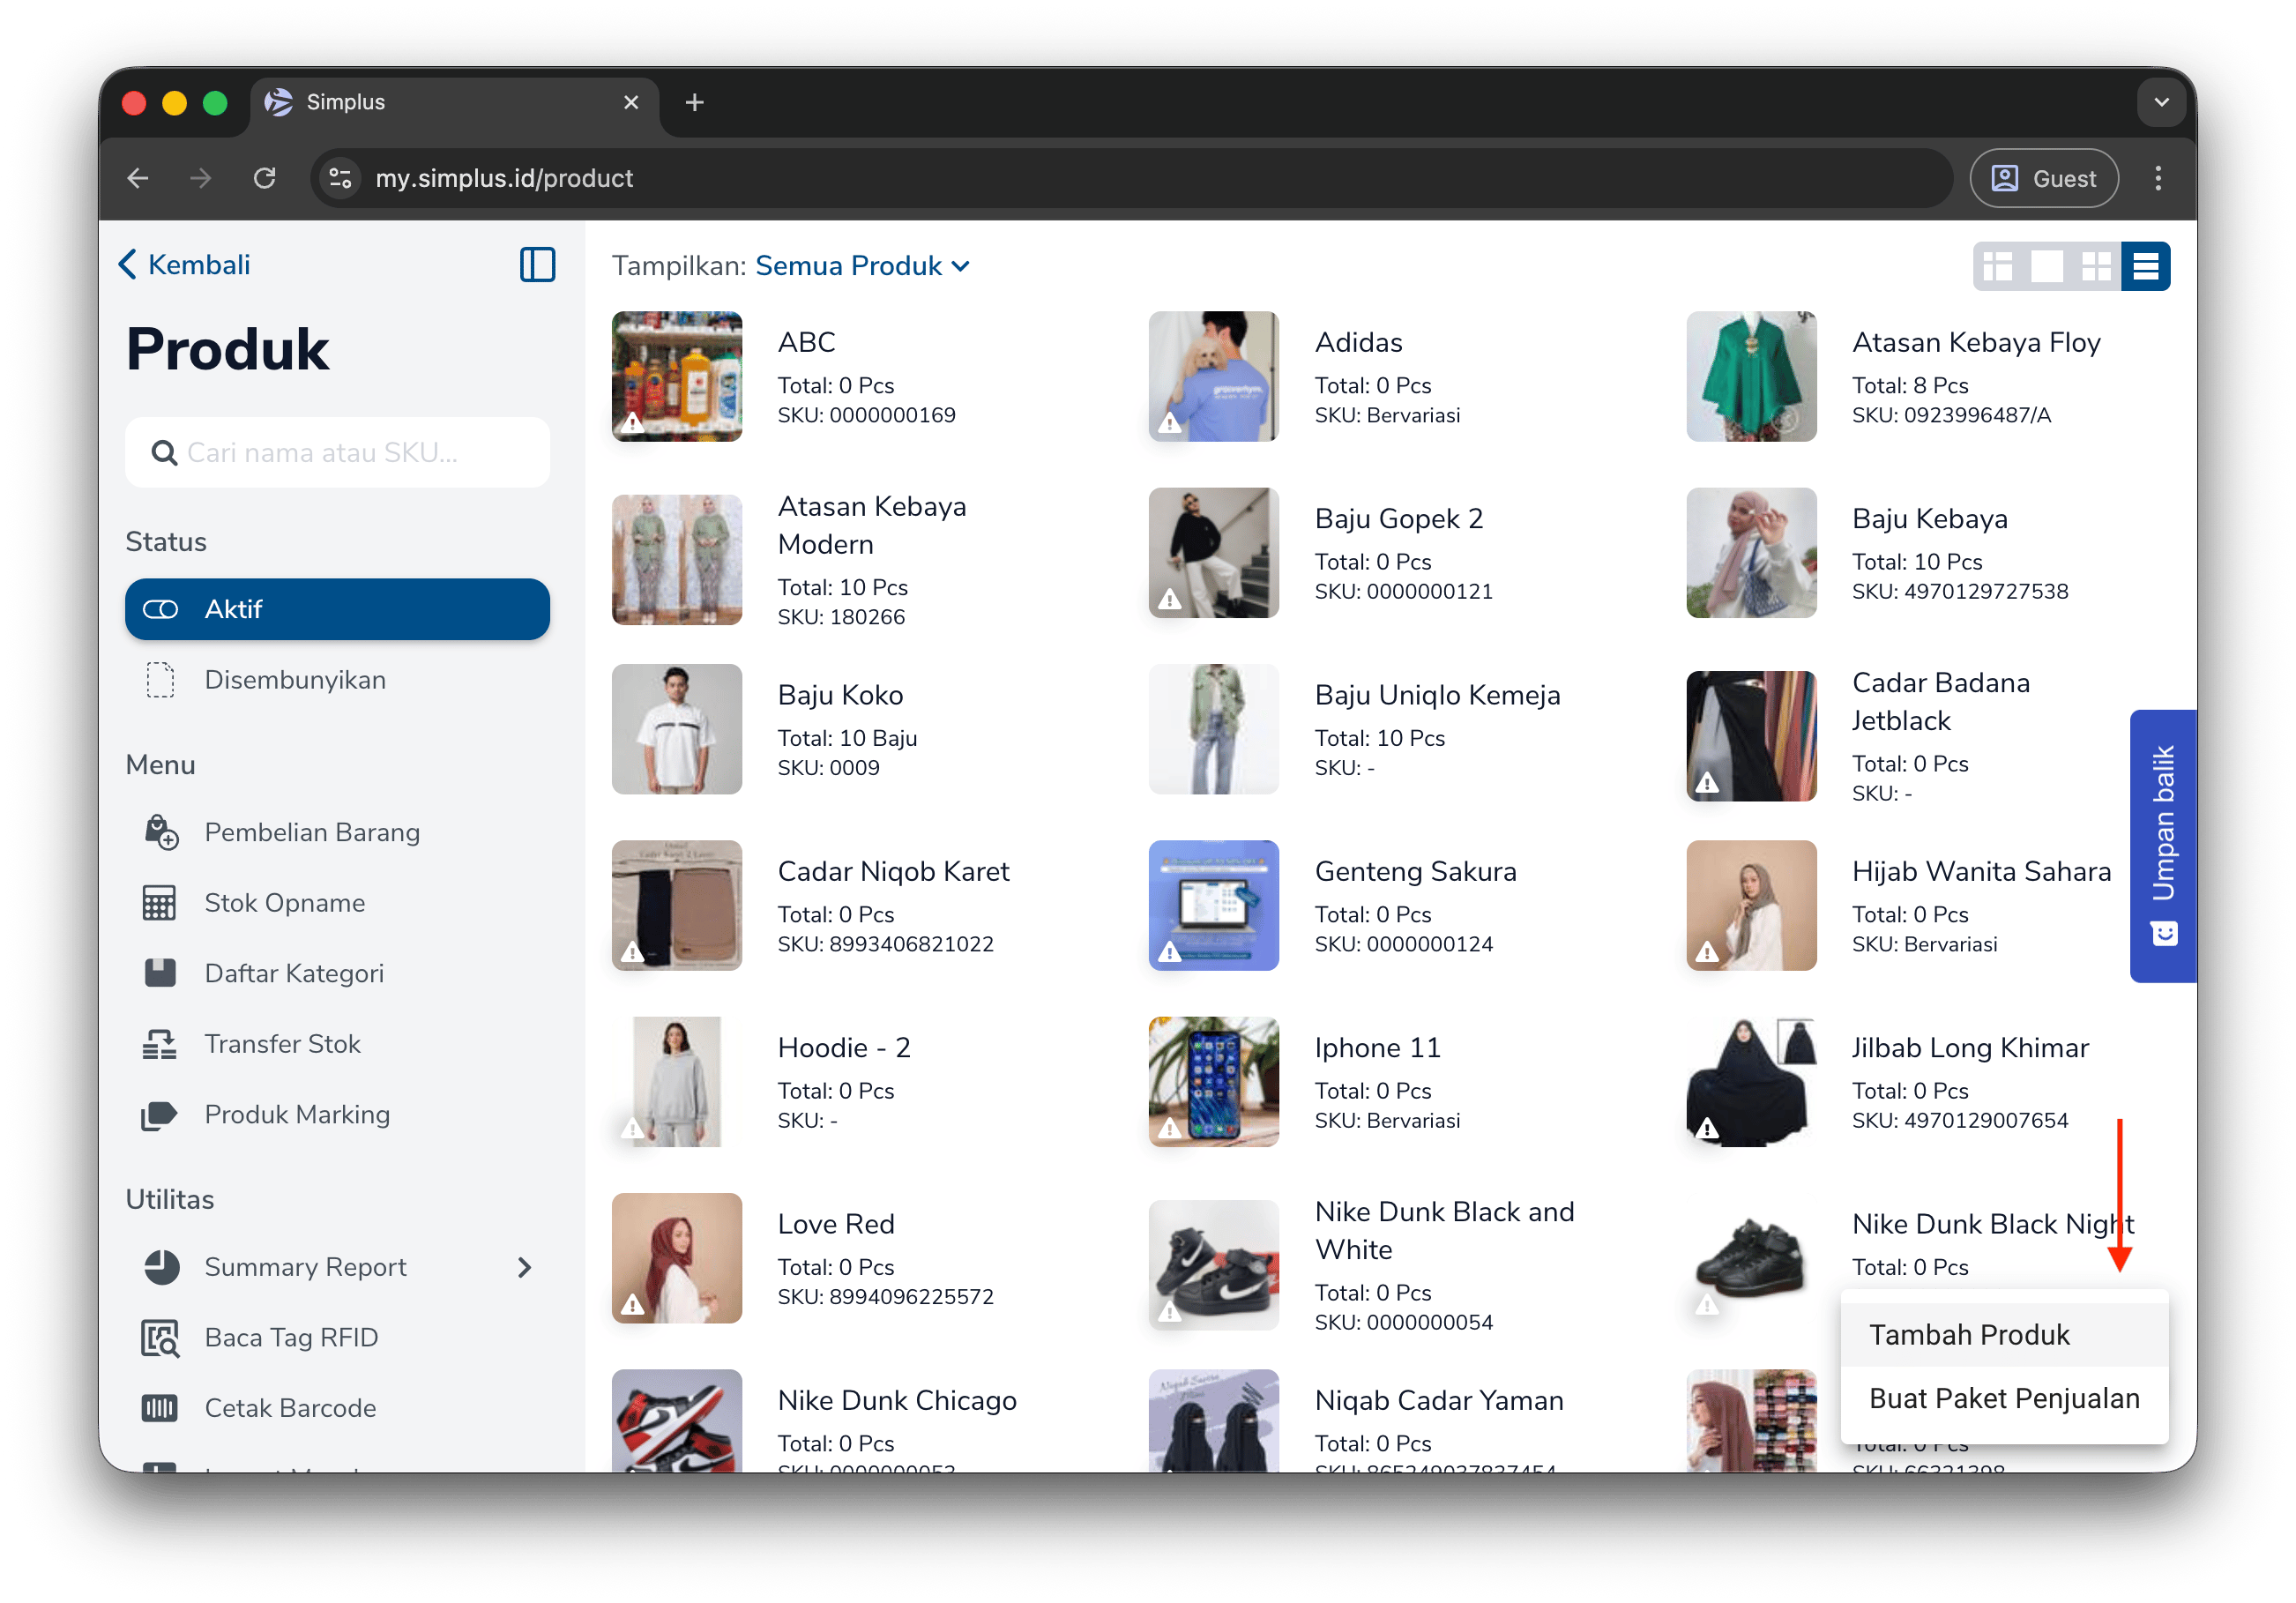Viewport: 2296px width, 1603px height.
Task: Open Baju Uniqlo Kemeja product
Action: [1213, 729]
